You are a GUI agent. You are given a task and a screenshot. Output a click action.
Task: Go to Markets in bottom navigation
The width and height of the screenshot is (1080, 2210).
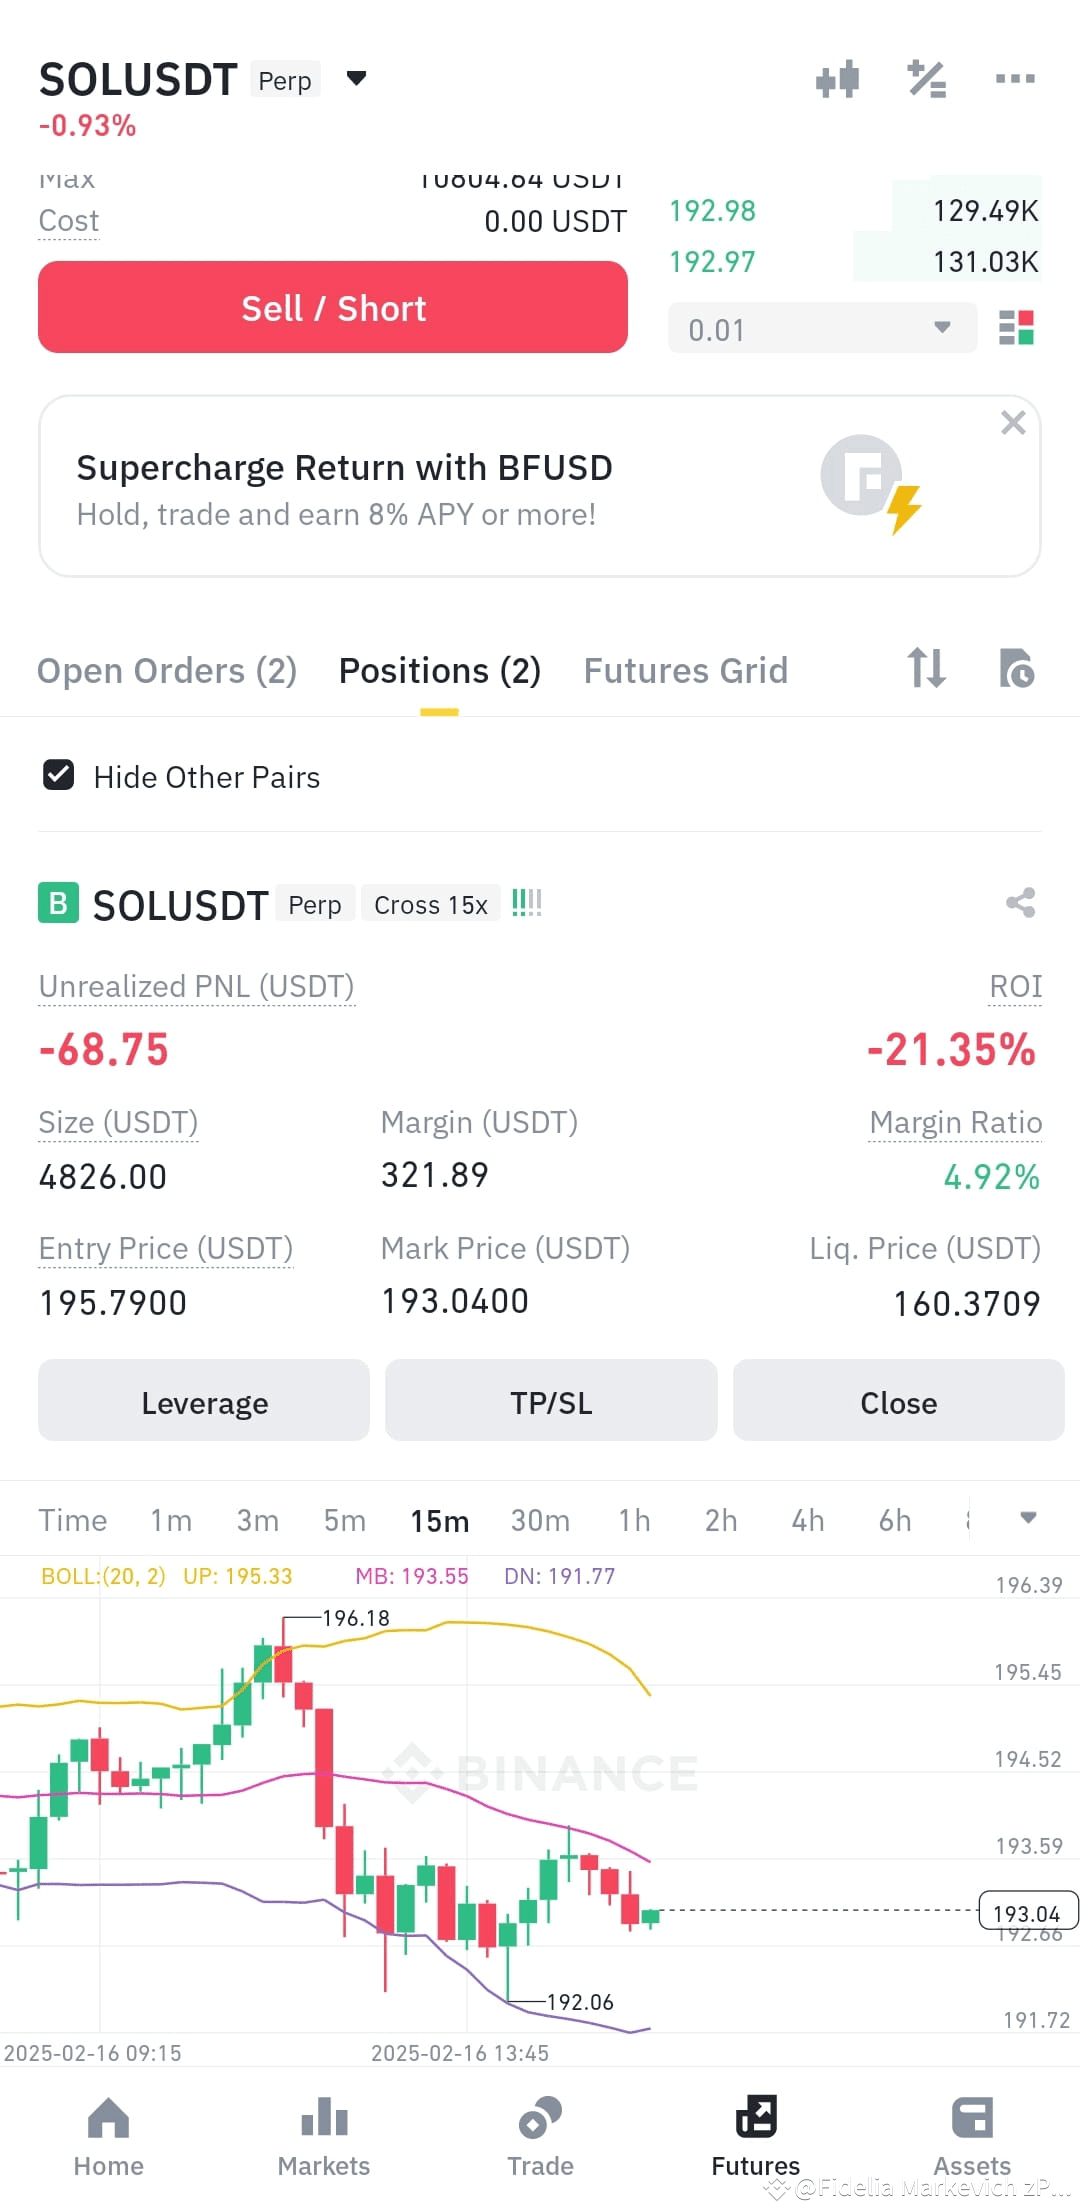point(324,2137)
